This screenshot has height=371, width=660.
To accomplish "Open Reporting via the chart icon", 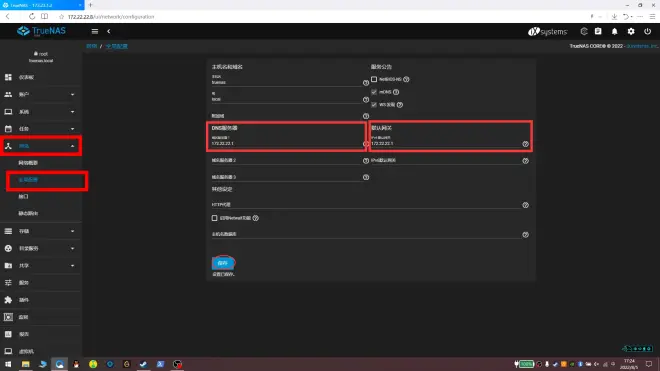I will click(8, 334).
